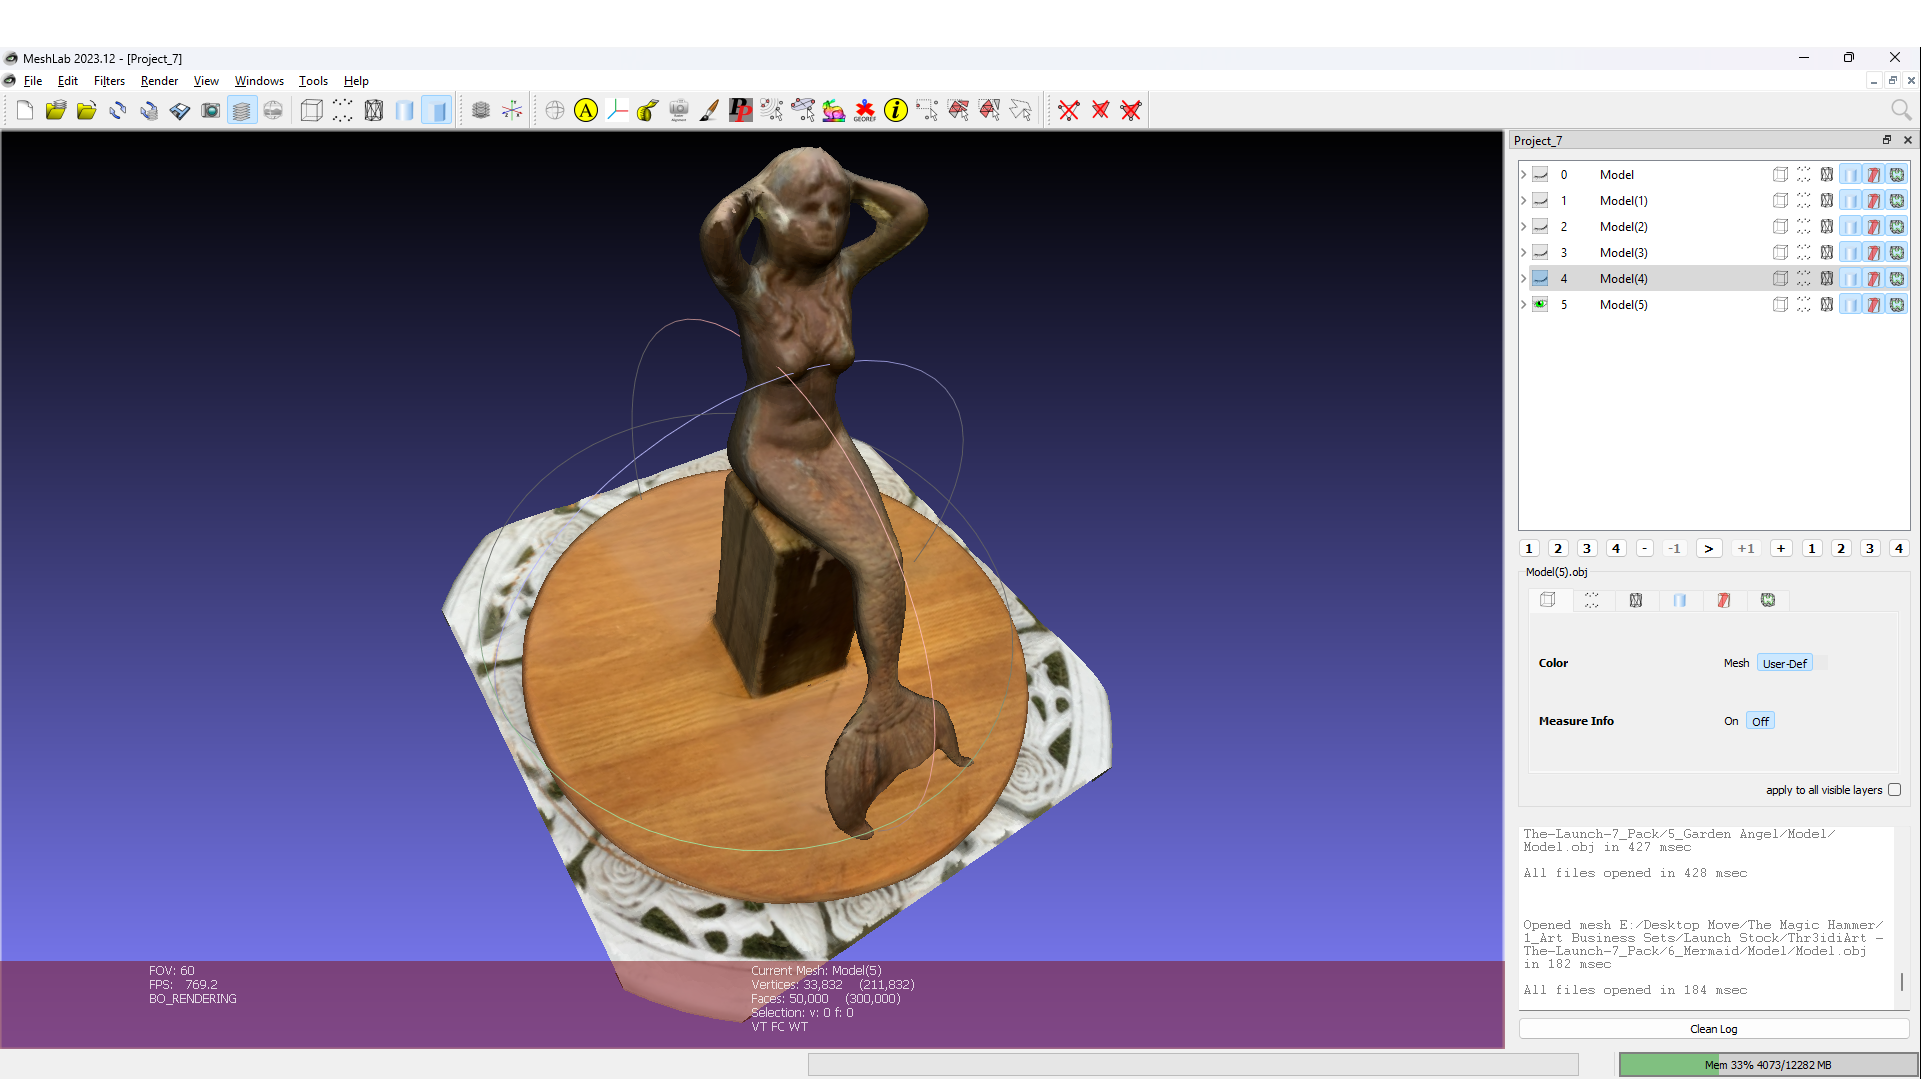
Task: Show the hidden Model(4) layer
Action: 1540,279
